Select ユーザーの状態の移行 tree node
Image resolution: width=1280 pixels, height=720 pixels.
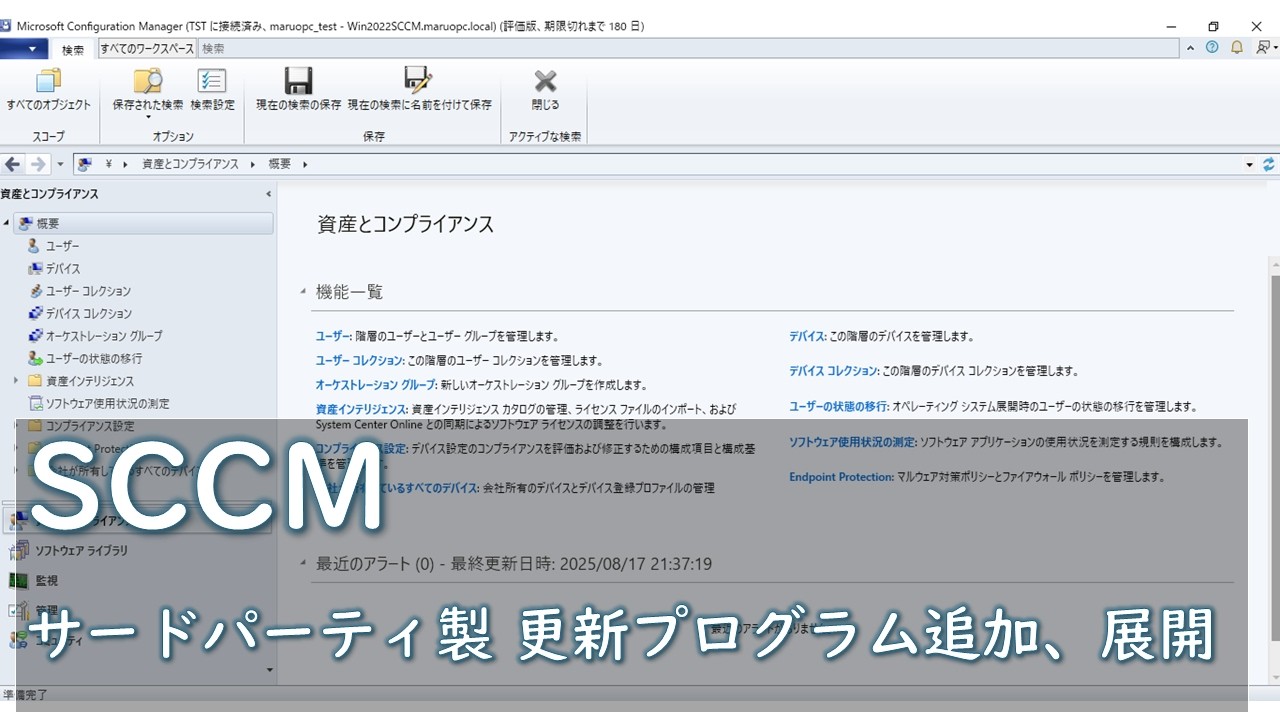coord(94,358)
